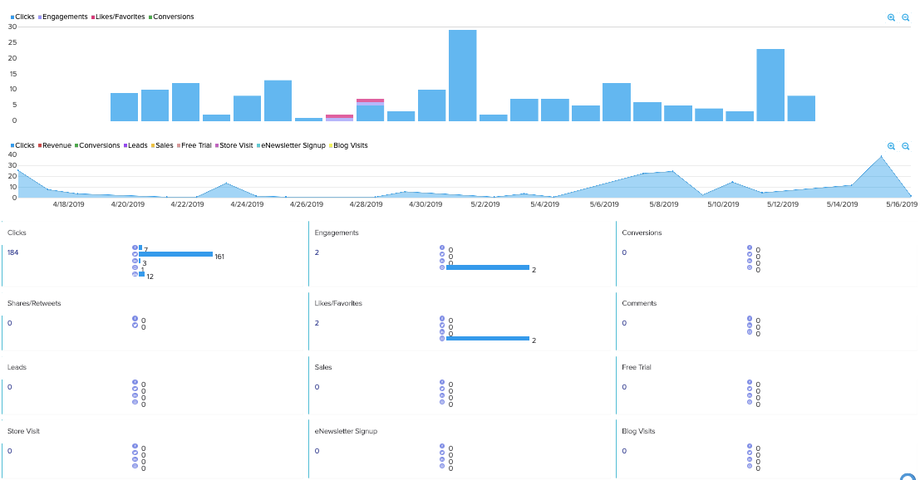
Task: Zoom out on the area line chart
Action: 905,146
